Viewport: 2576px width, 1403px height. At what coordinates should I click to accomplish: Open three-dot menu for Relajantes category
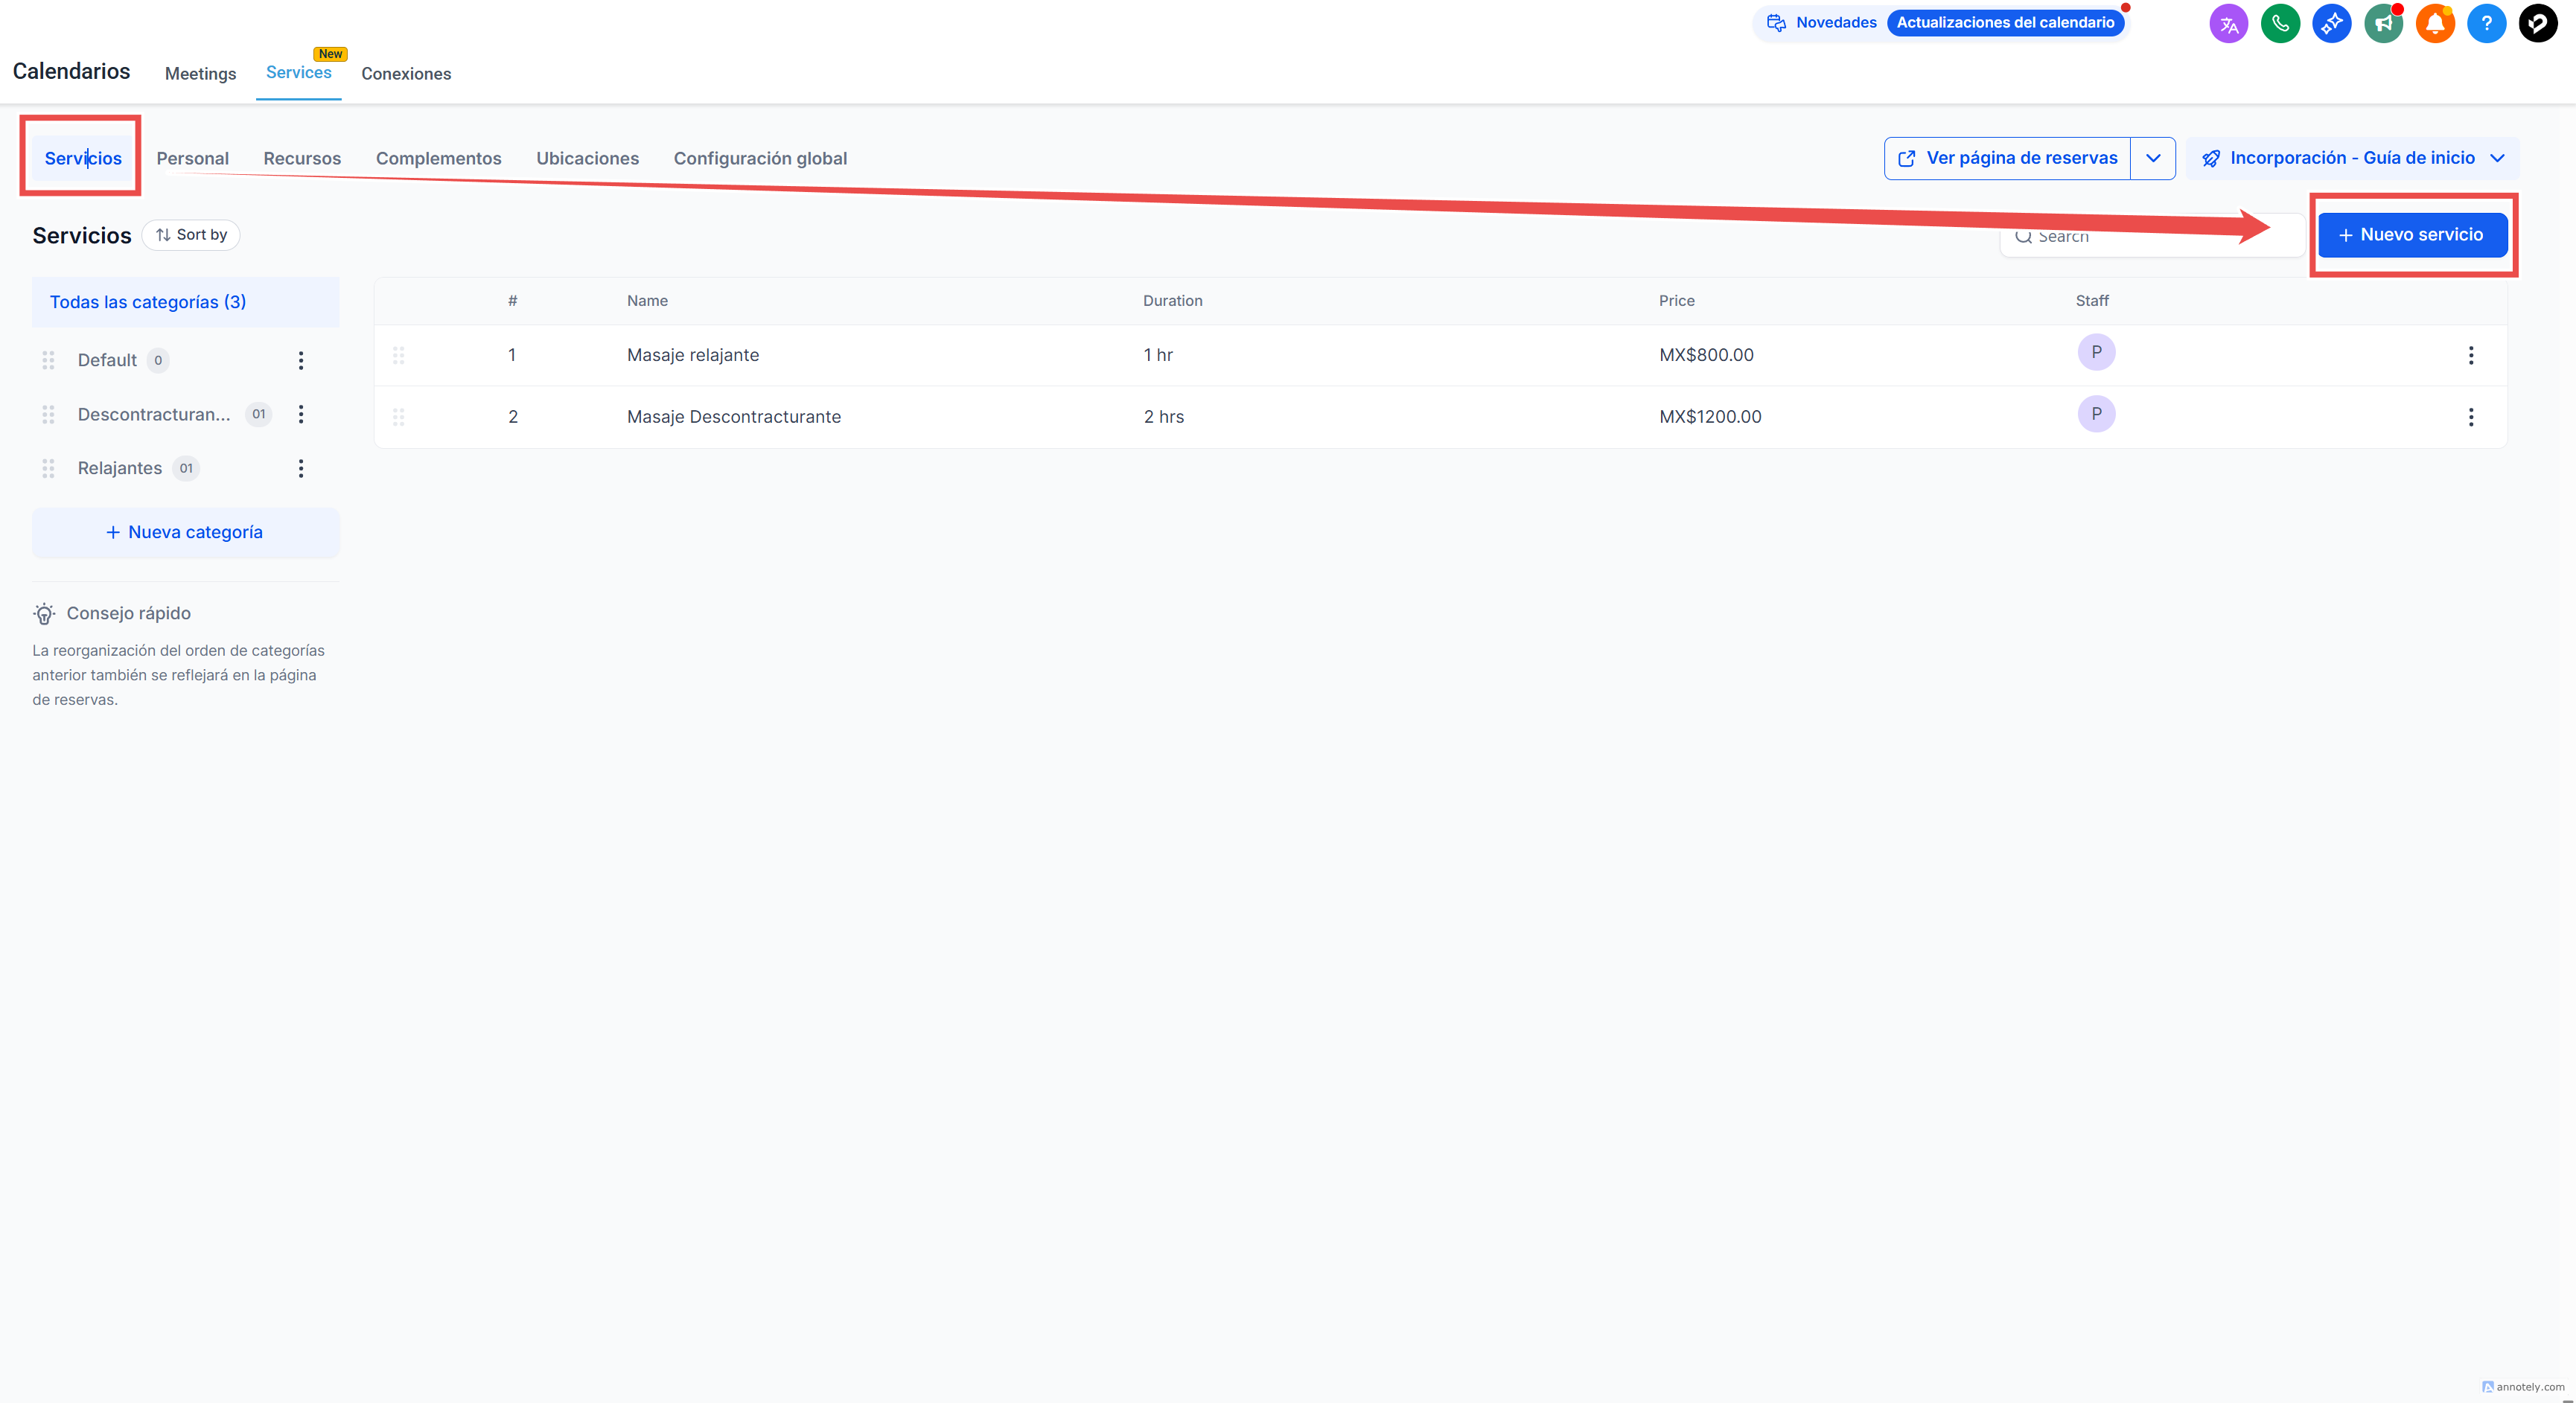300,468
